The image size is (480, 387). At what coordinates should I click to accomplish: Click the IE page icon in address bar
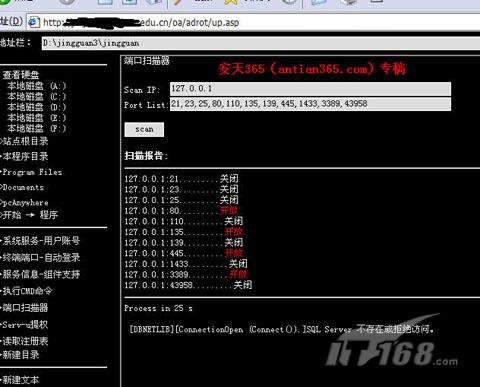point(34,22)
